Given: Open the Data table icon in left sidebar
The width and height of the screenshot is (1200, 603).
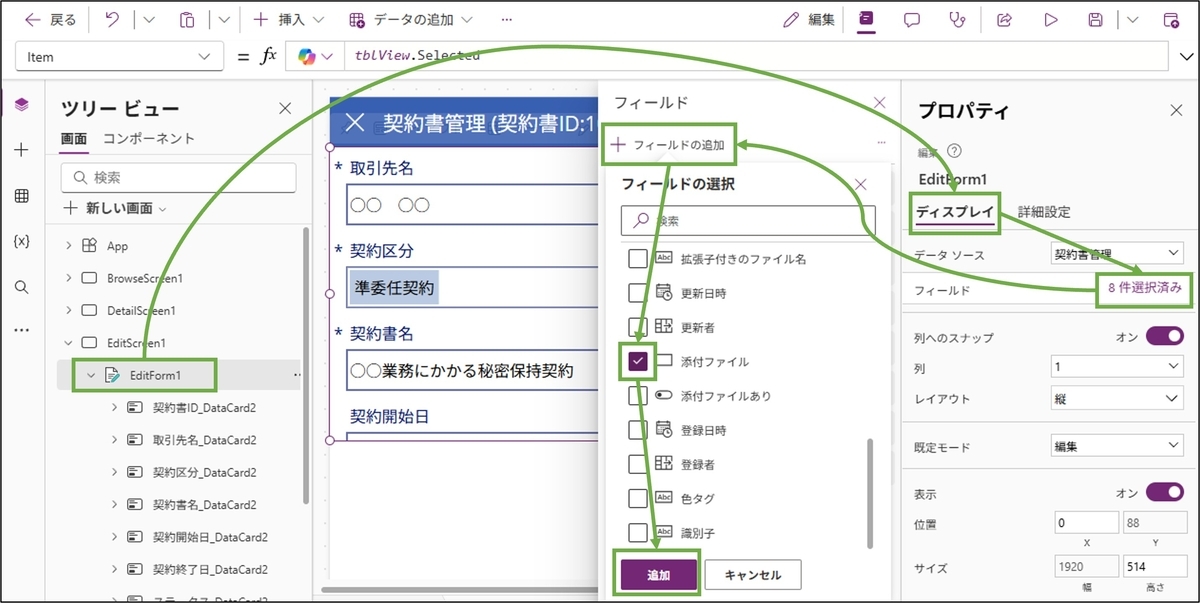Looking at the screenshot, I should [x=22, y=196].
